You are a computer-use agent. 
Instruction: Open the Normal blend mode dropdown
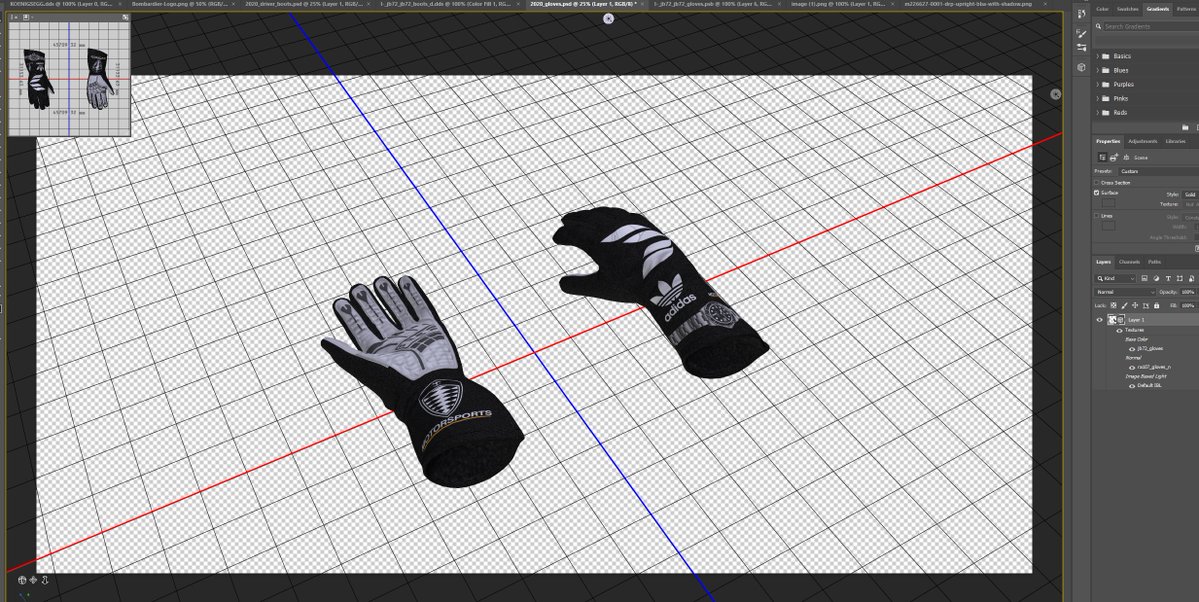click(1125, 292)
